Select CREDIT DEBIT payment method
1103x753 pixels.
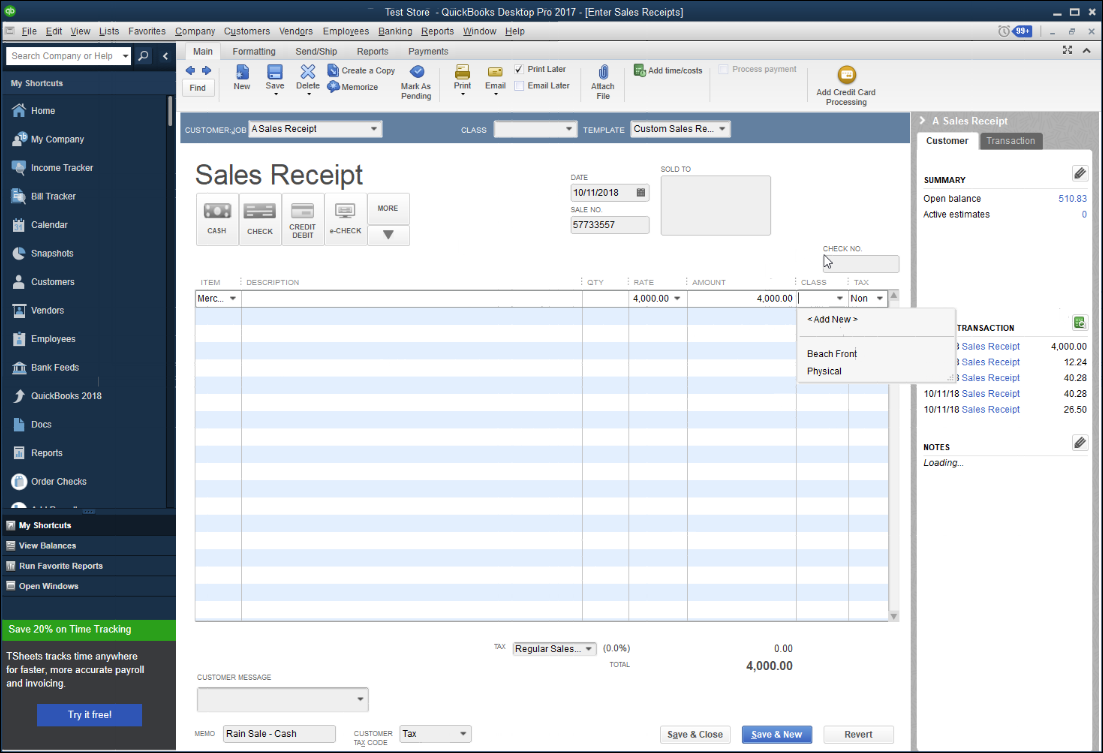click(302, 219)
